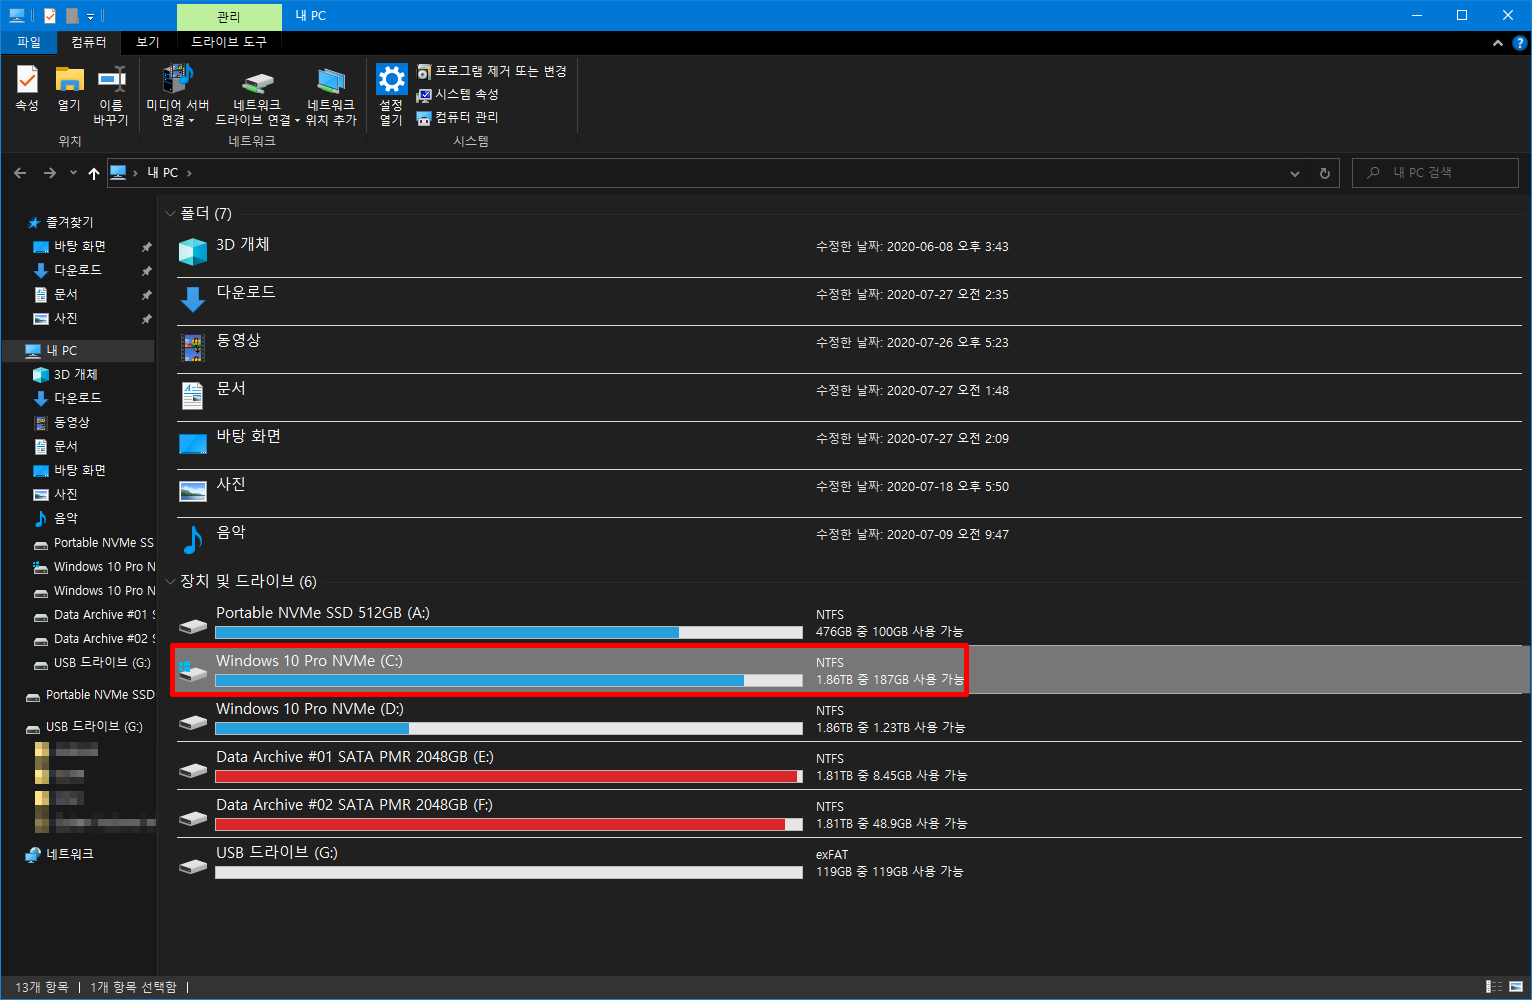Viewport: 1532px width, 1000px height.
Task: Open 3D 개체 in the navigation tree
Action: tap(75, 374)
